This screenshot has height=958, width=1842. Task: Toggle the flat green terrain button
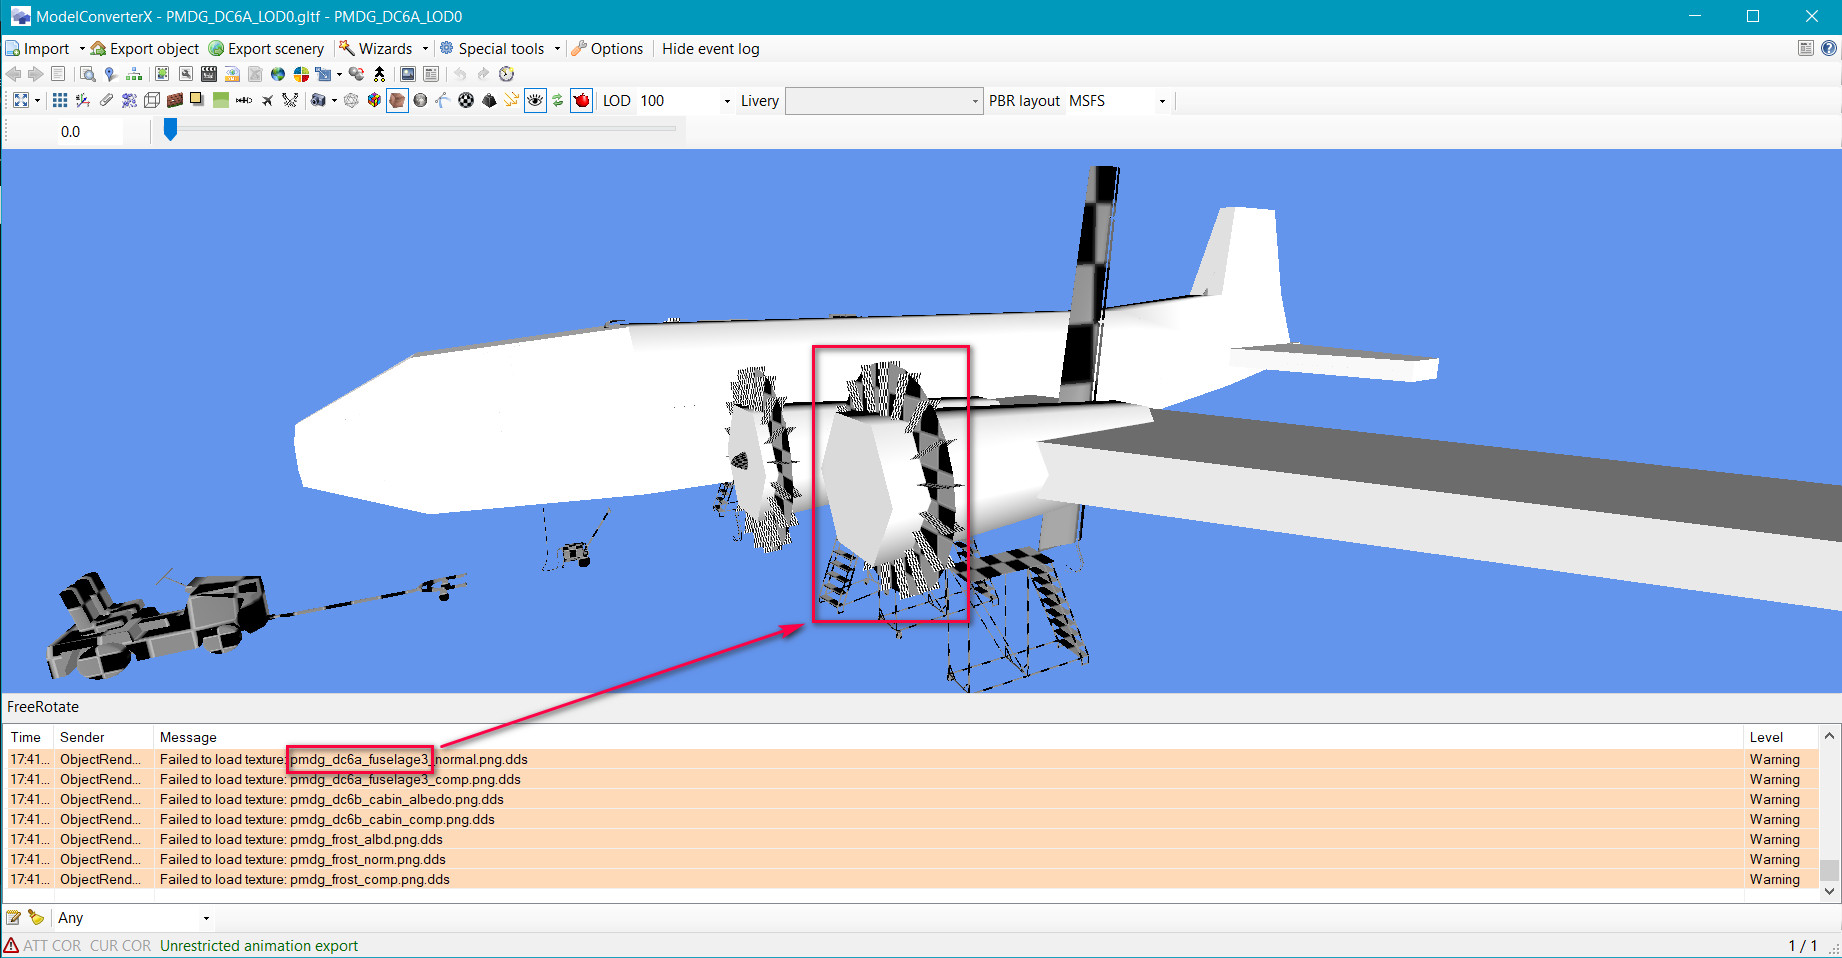[x=221, y=100]
